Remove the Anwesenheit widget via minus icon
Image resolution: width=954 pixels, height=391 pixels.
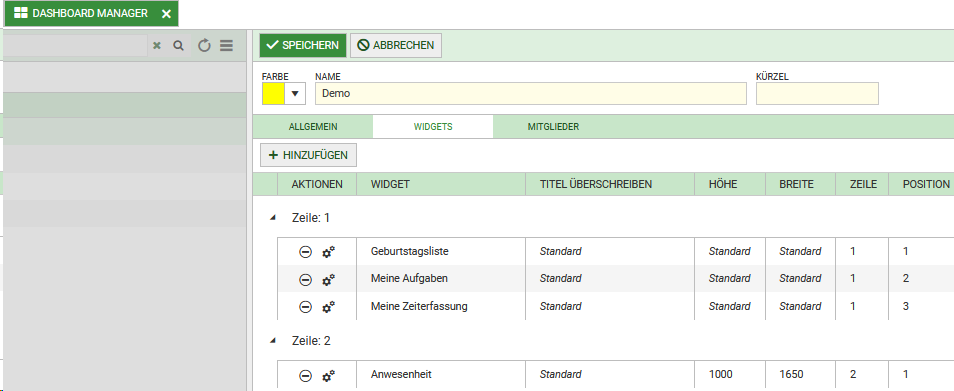coord(305,376)
